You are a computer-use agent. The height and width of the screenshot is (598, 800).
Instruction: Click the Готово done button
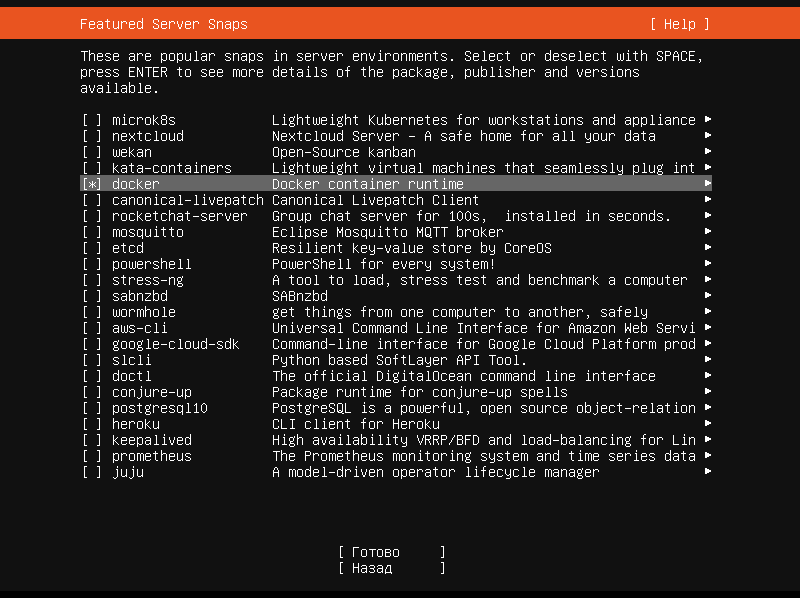pyautogui.click(x=392, y=552)
